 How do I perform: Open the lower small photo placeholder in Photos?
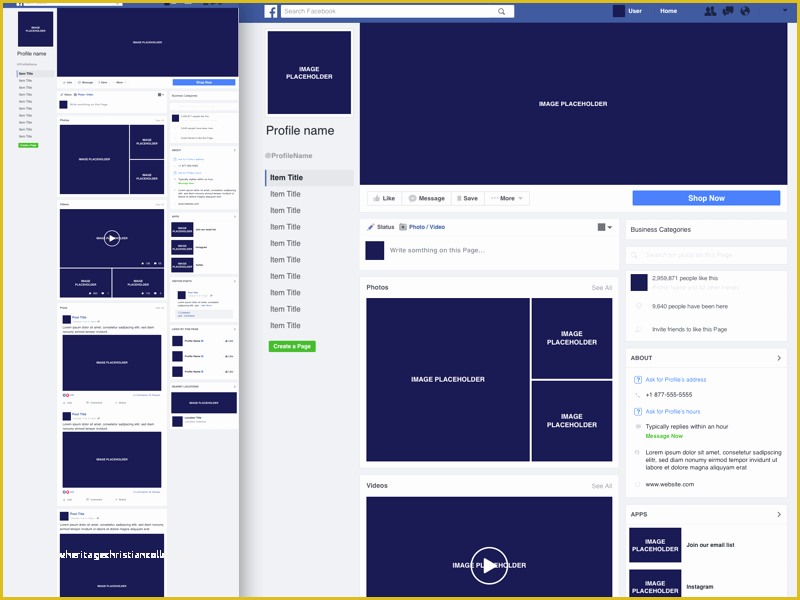coord(571,421)
